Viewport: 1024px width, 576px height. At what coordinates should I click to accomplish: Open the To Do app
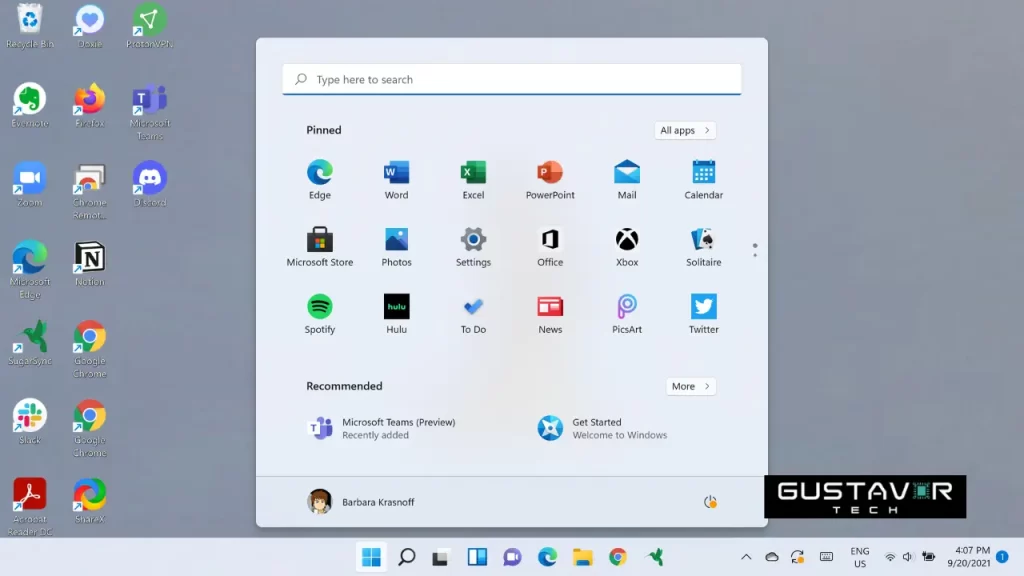(473, 314)
